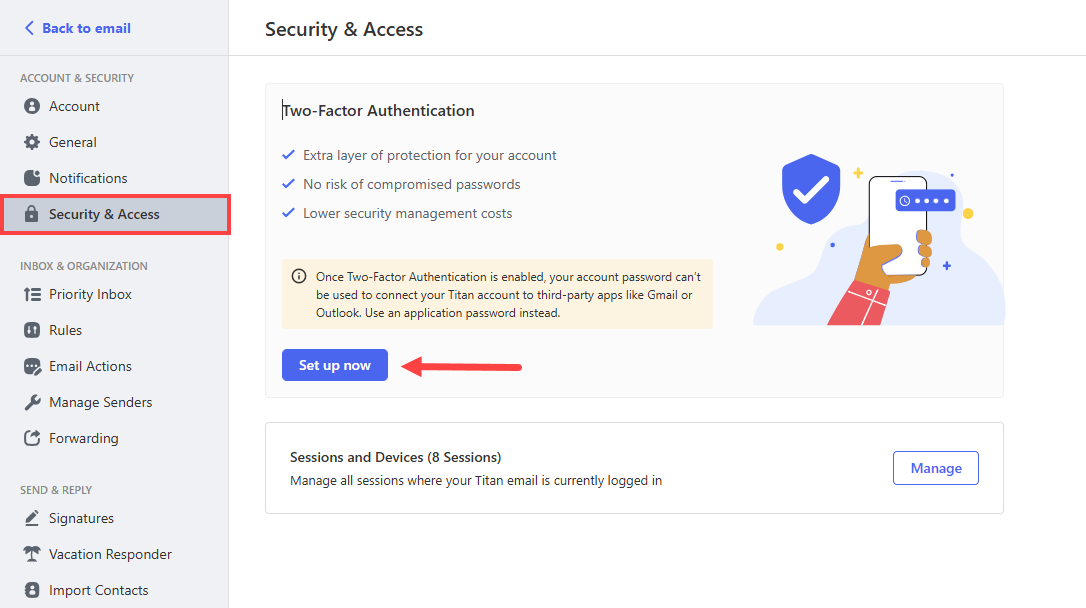Click the Import Contacts icon
Screen dimensions: 1086x608
coord(32,590)
